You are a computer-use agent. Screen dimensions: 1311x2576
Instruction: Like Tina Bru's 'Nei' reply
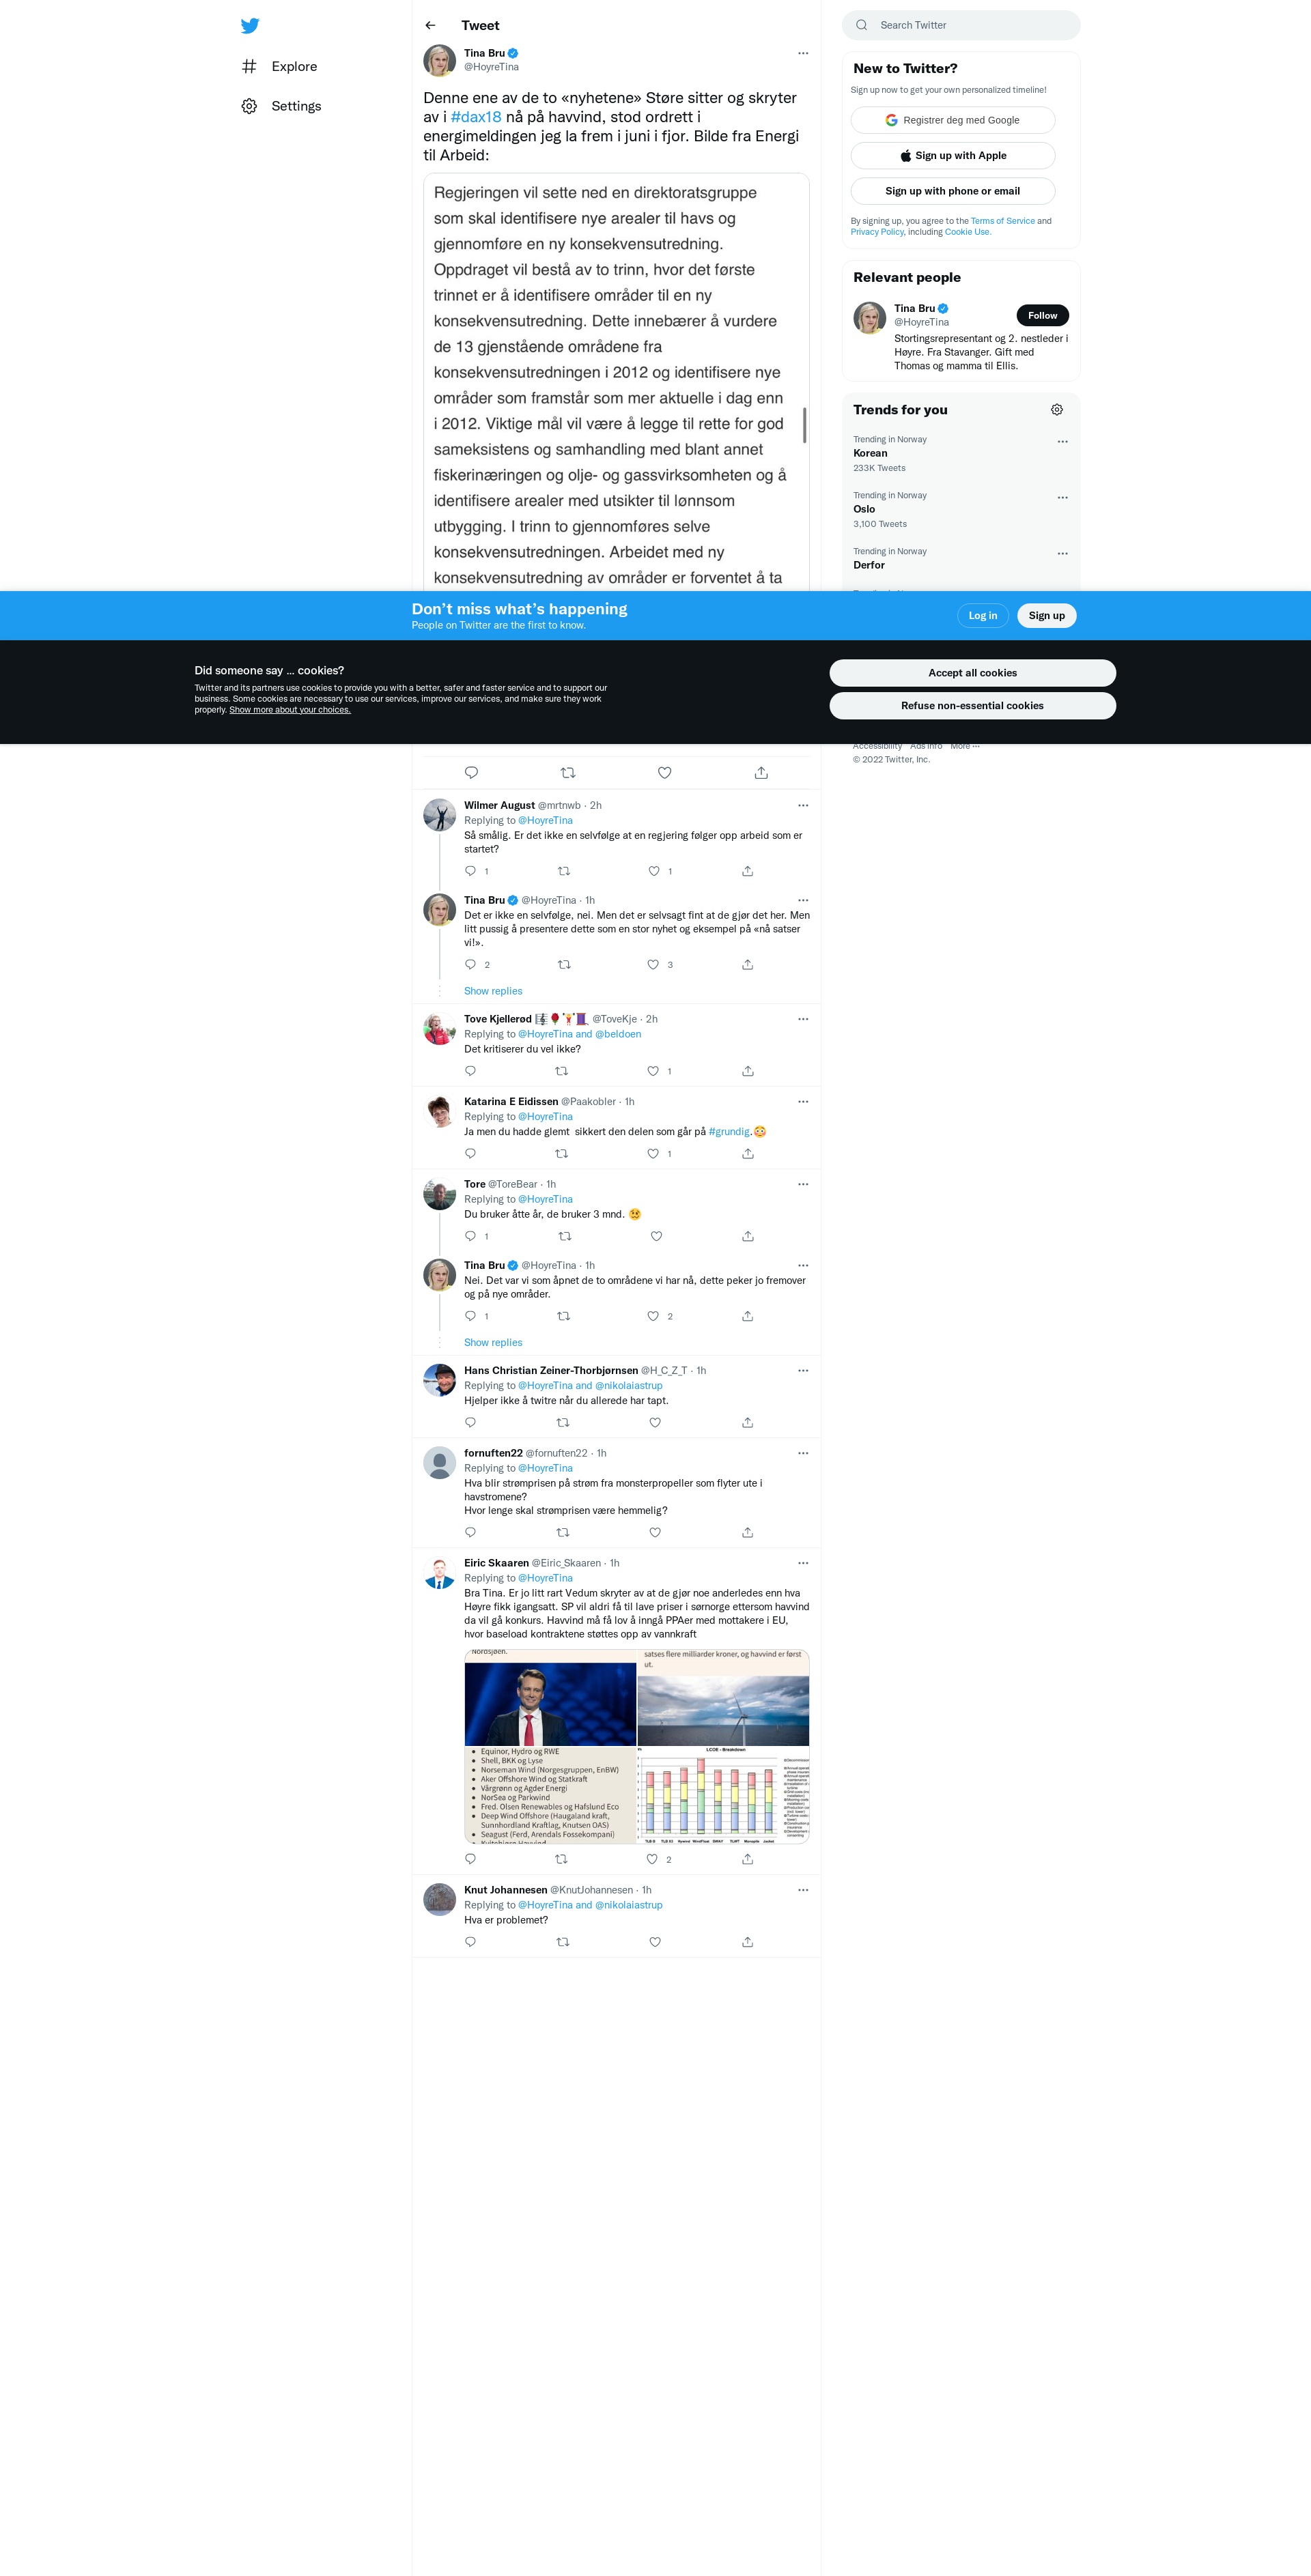coord(653,1316)
